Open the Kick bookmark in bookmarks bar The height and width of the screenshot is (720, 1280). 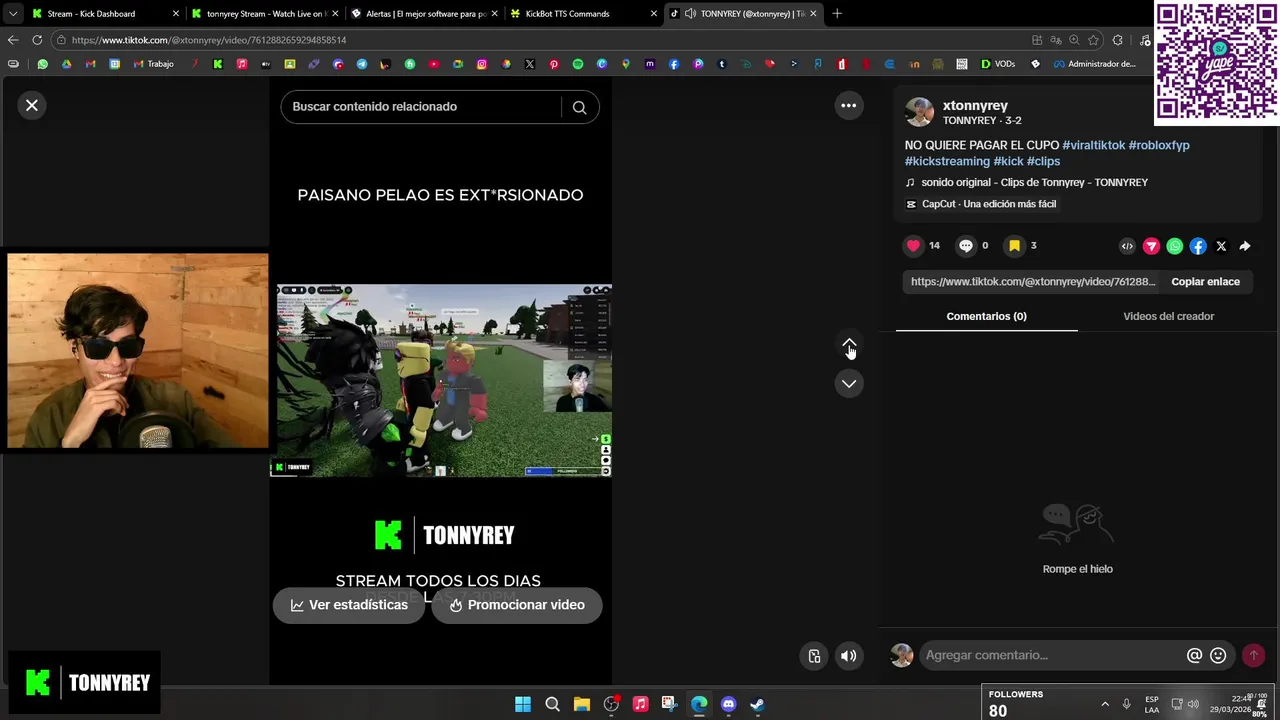[x=217, y=64]
